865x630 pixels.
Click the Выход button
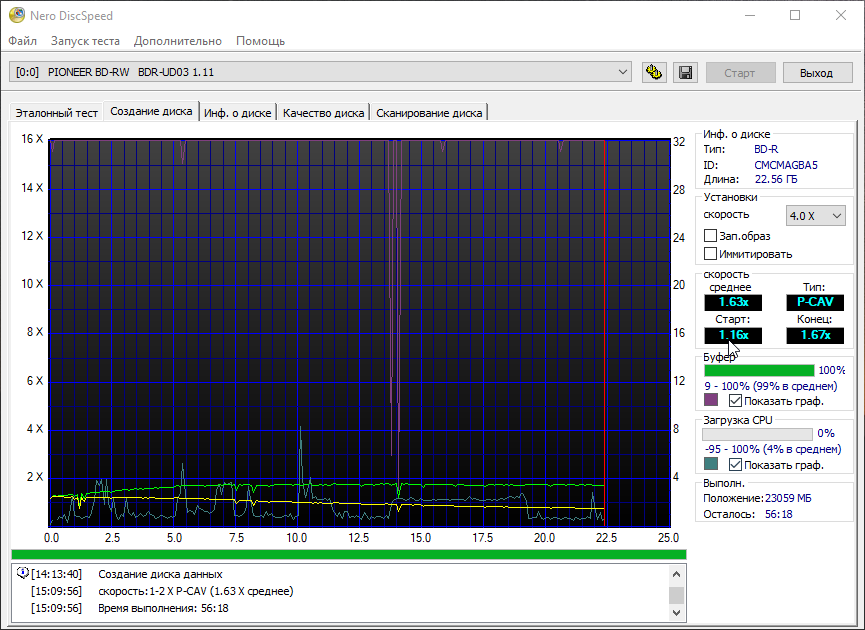pos(816,73)
